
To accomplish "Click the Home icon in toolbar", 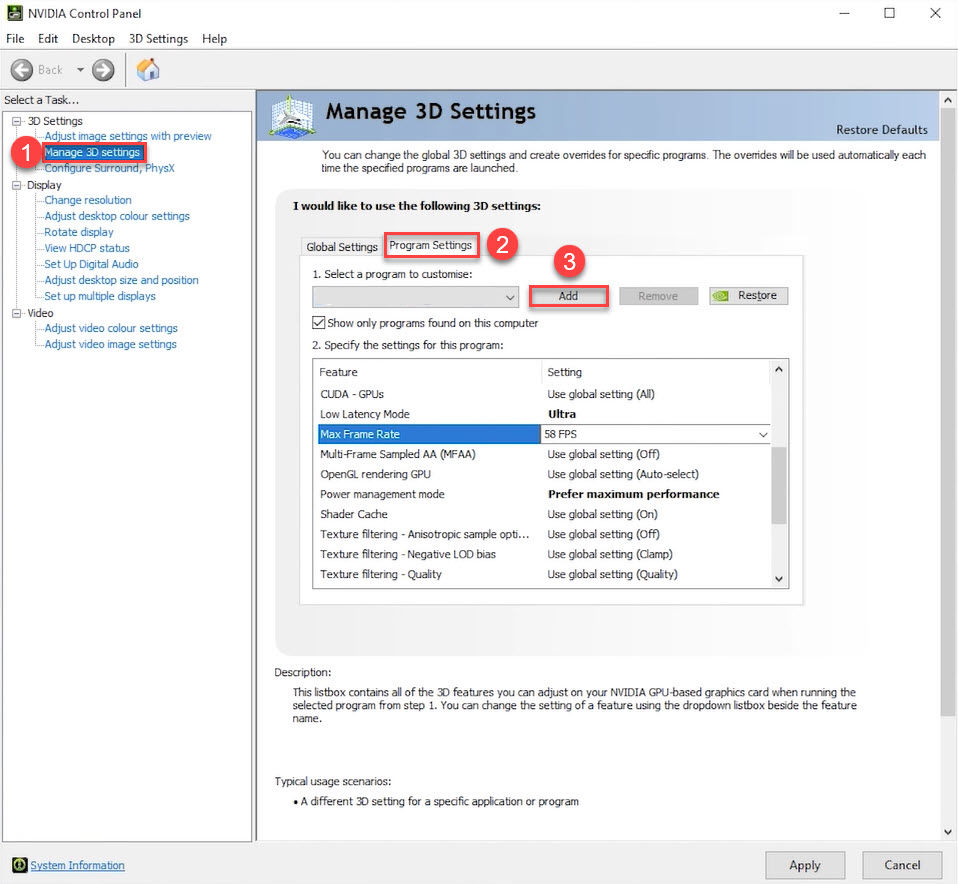I will pos(148,69).
